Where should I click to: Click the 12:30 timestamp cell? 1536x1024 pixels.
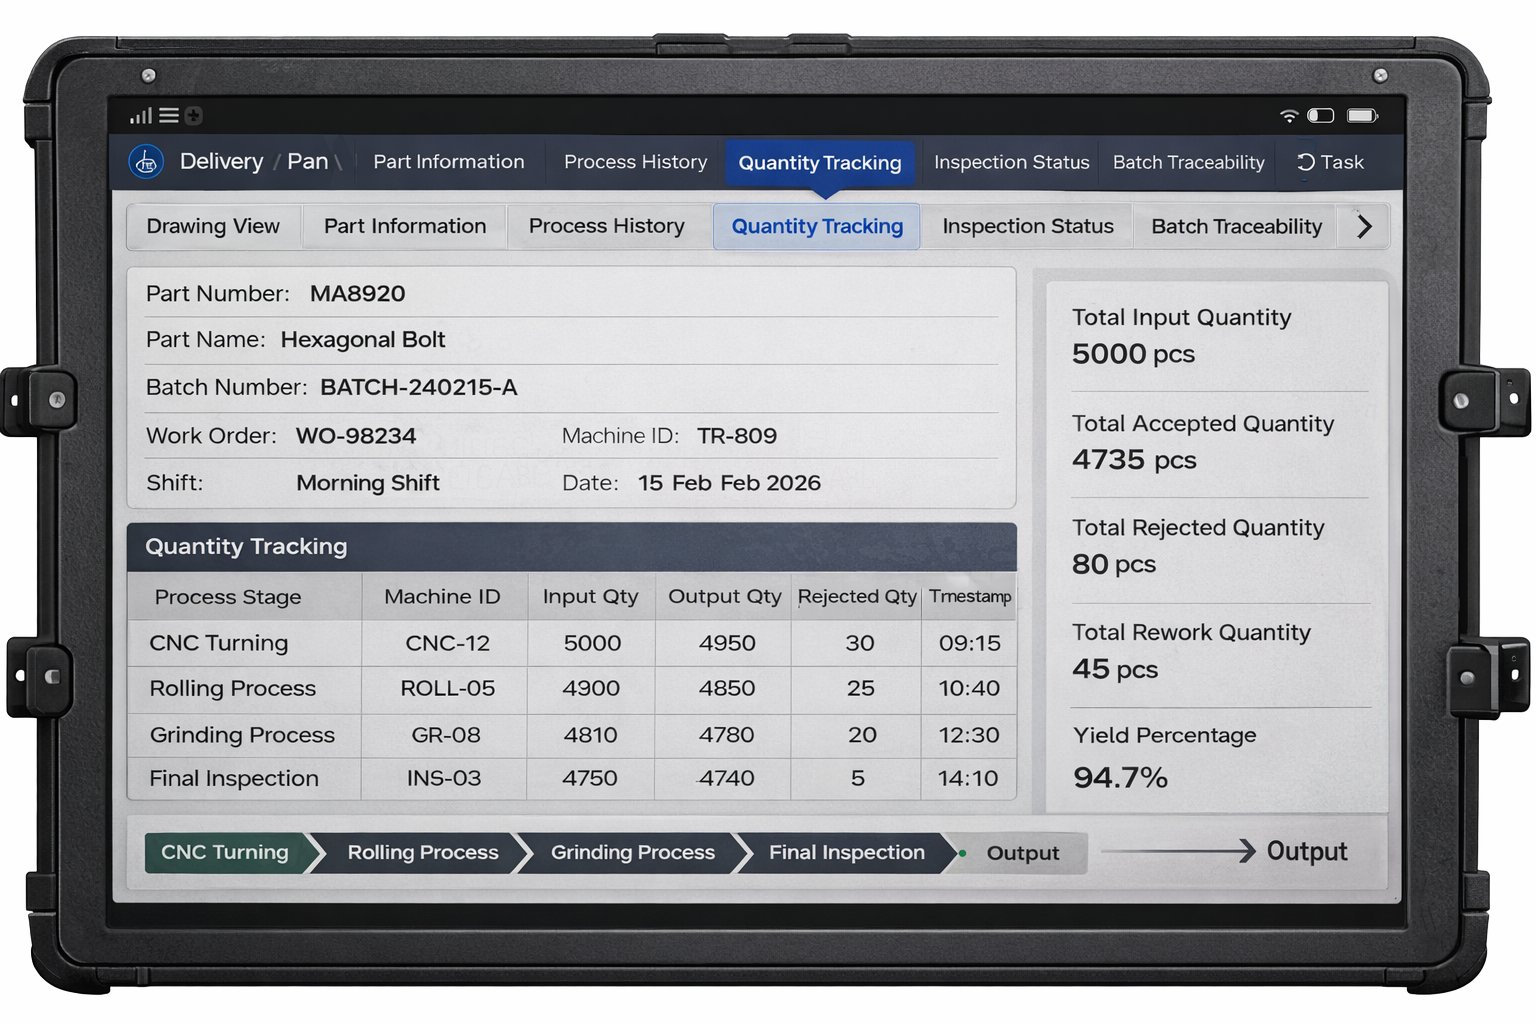pos(969,735)
